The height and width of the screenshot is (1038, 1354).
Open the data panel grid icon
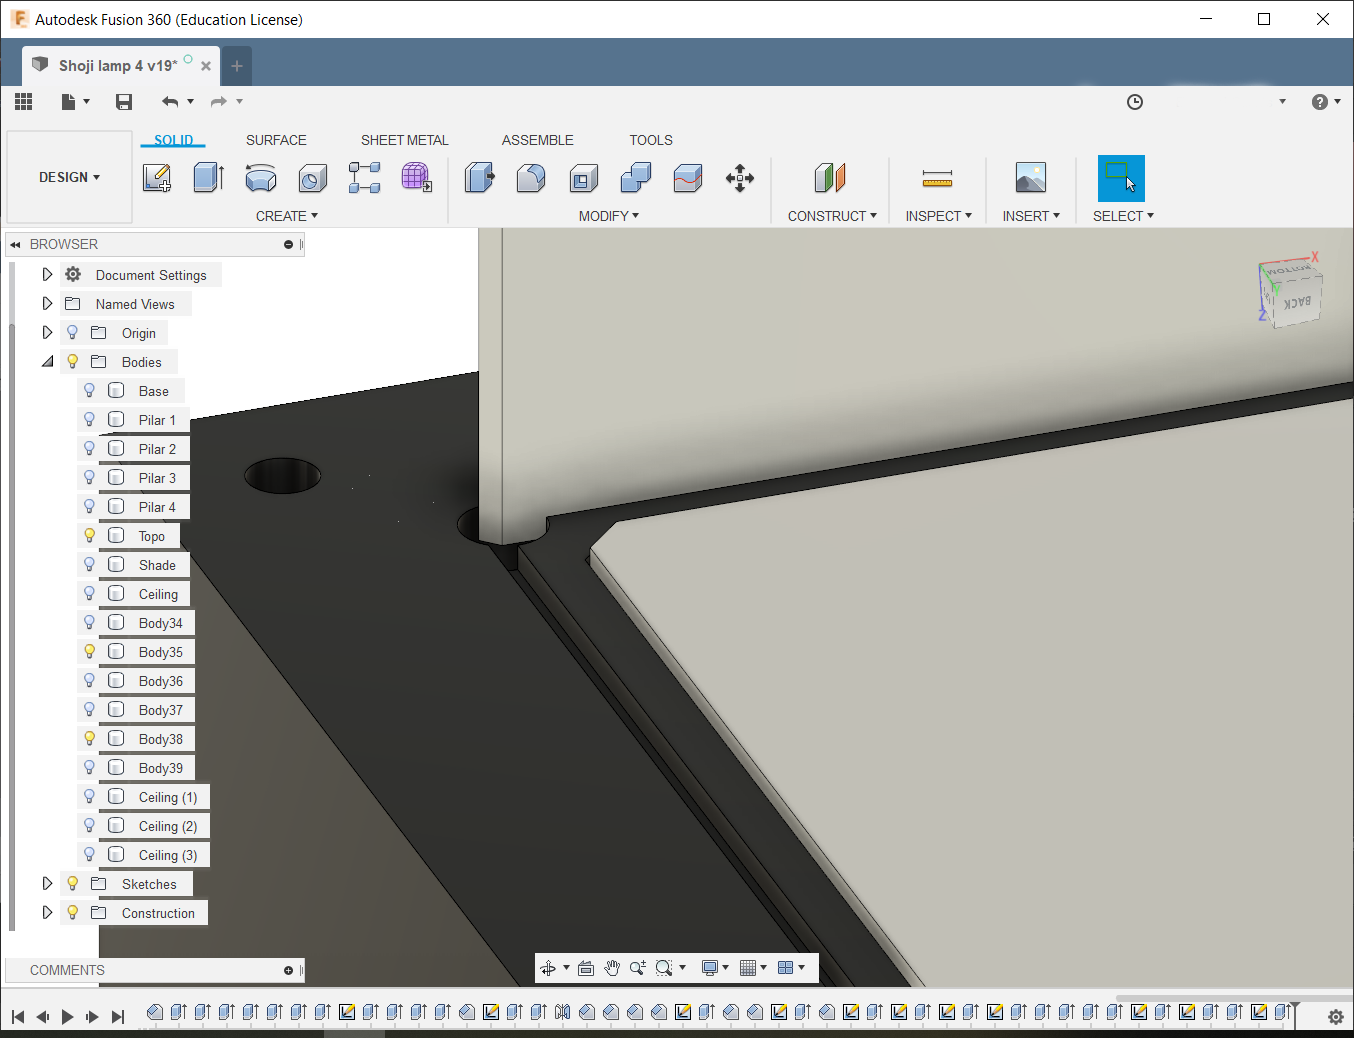pos(24,101)
